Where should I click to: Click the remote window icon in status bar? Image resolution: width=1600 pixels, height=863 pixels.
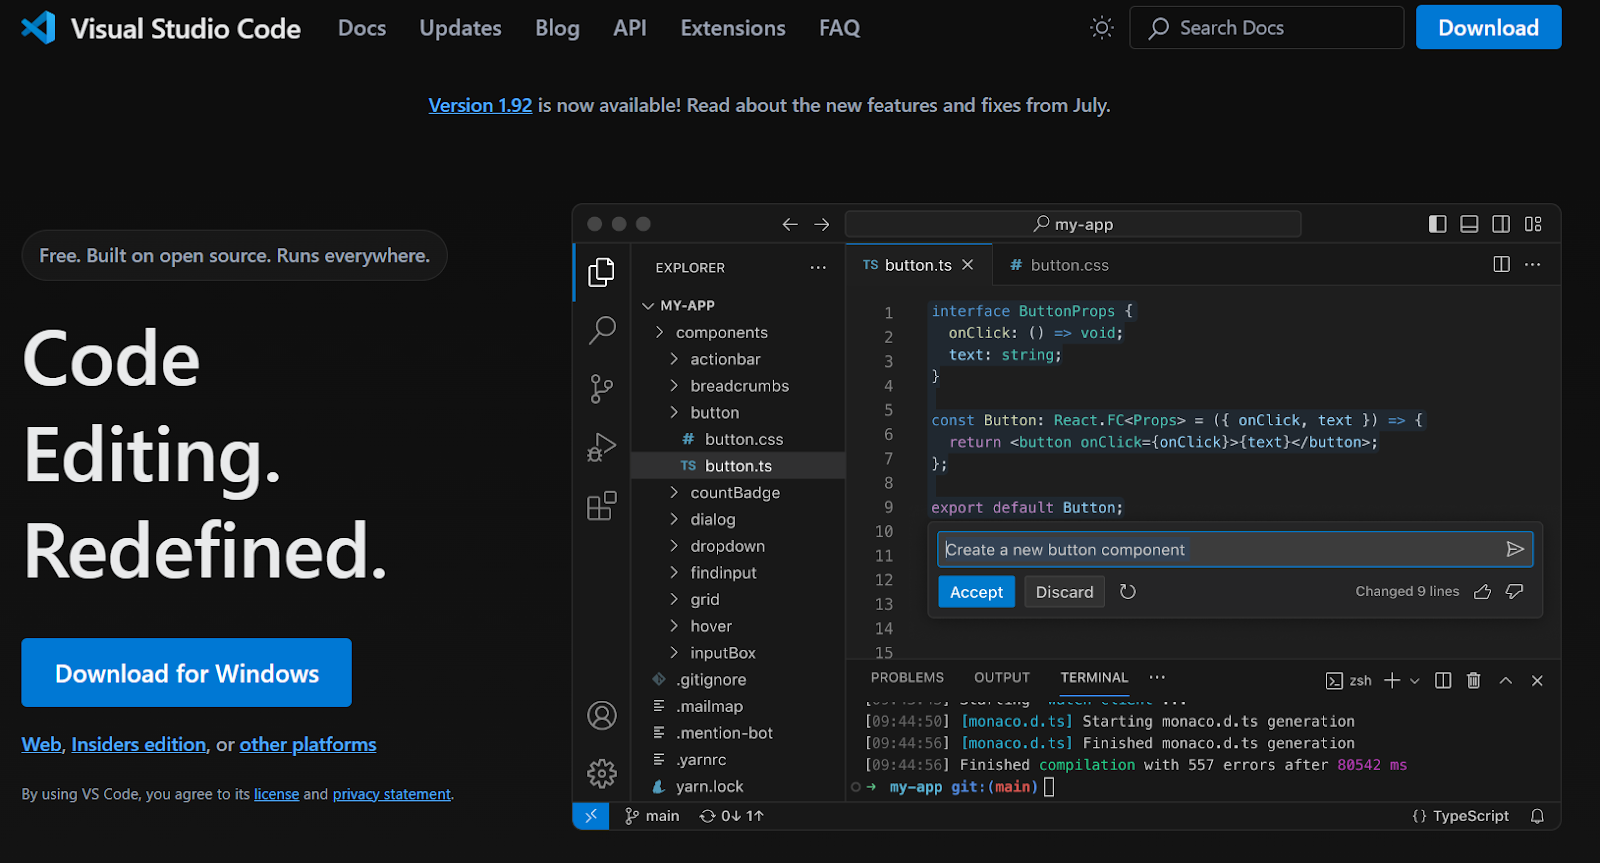(x=591, y=815)
